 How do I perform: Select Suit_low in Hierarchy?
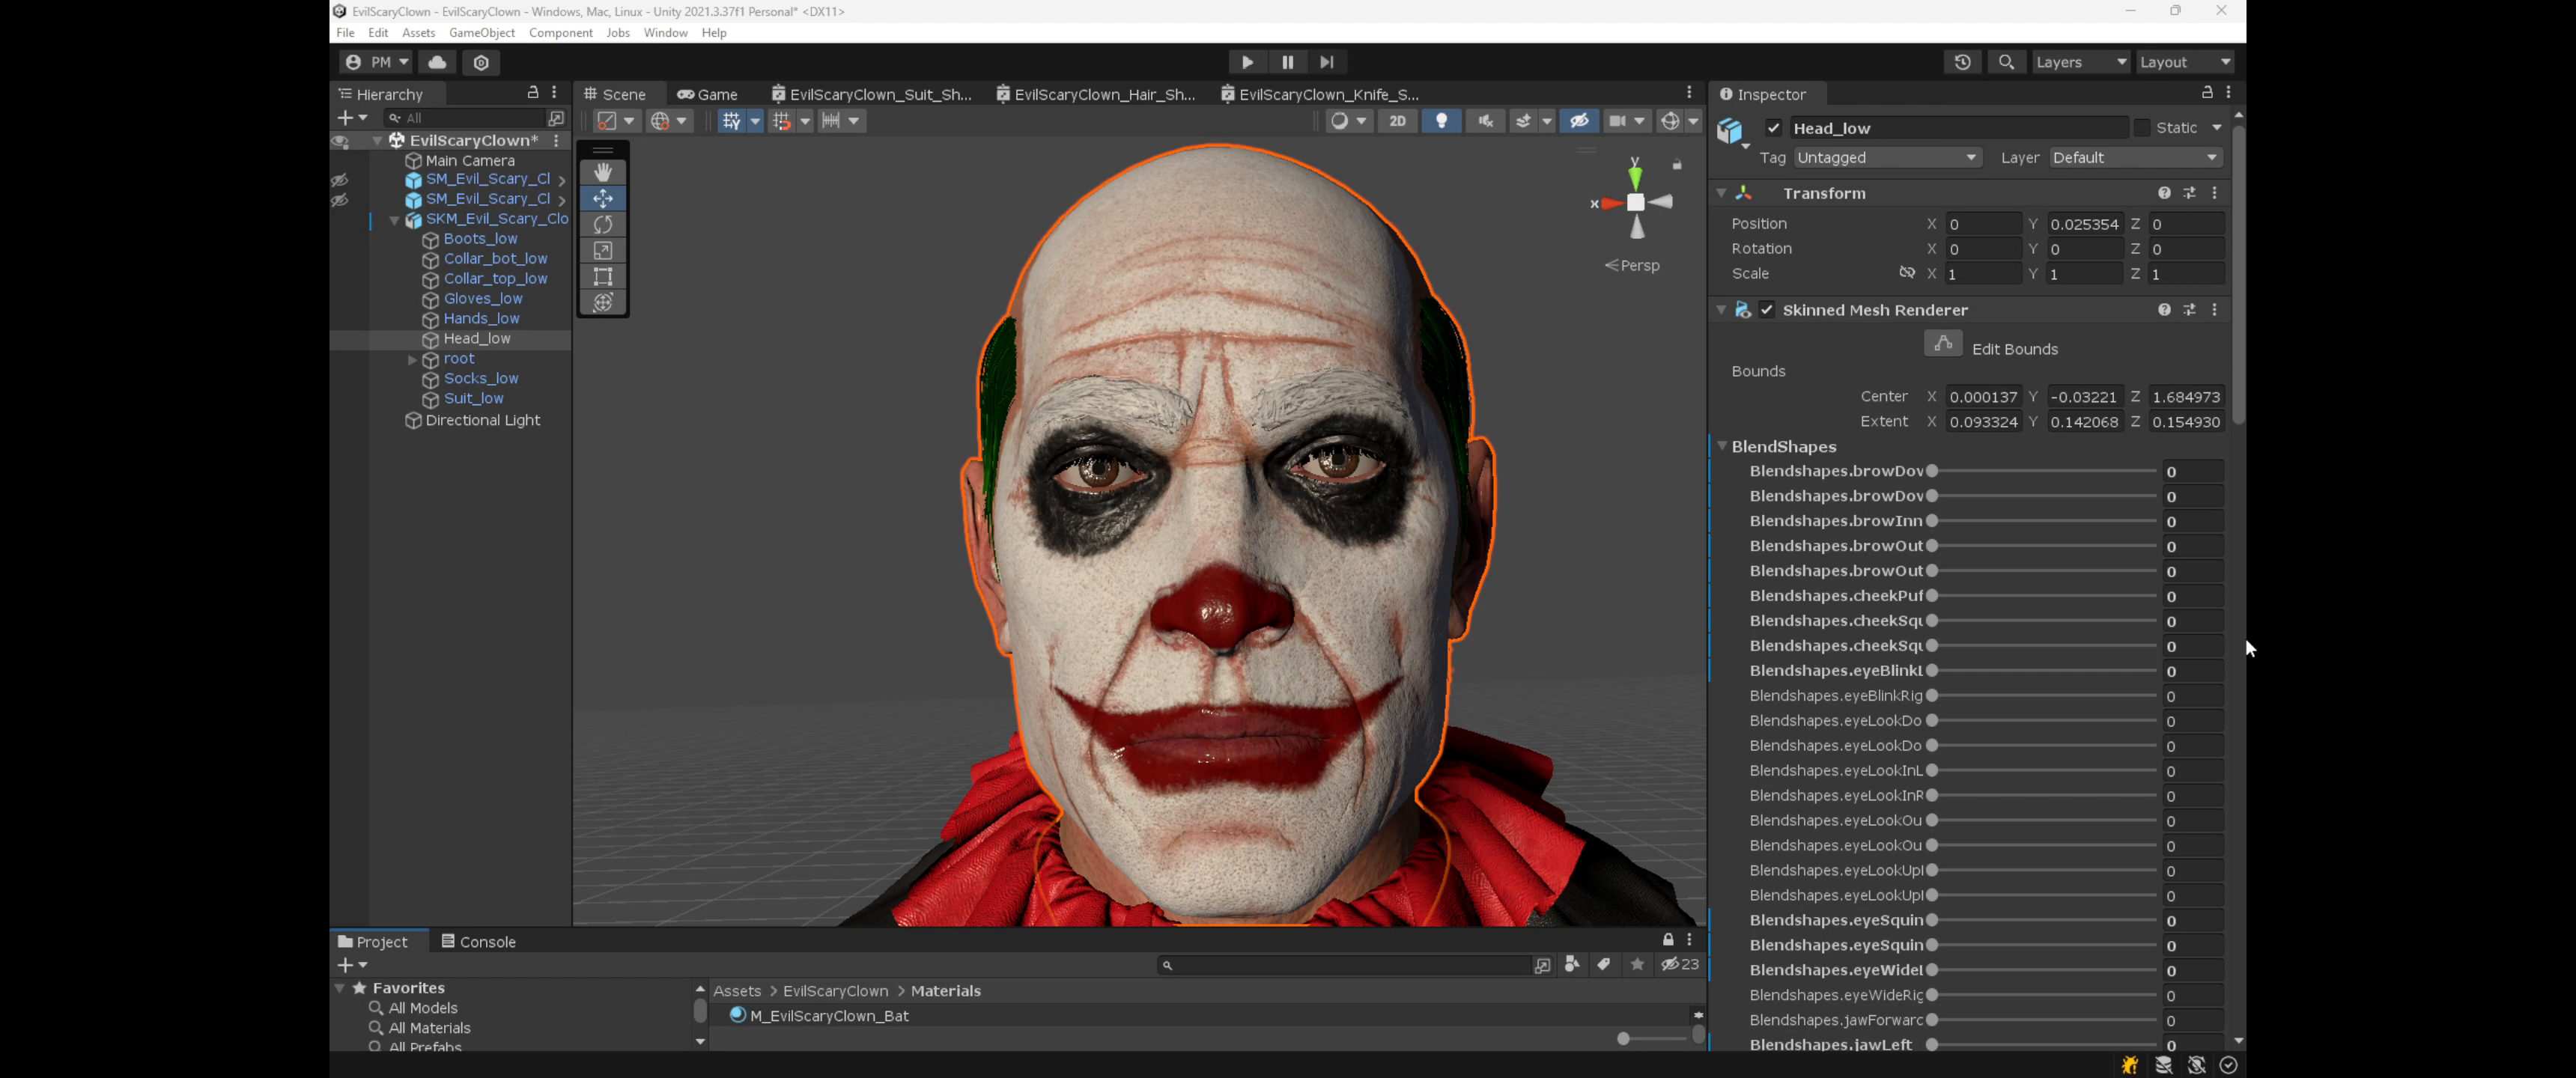tap(473, 398)
